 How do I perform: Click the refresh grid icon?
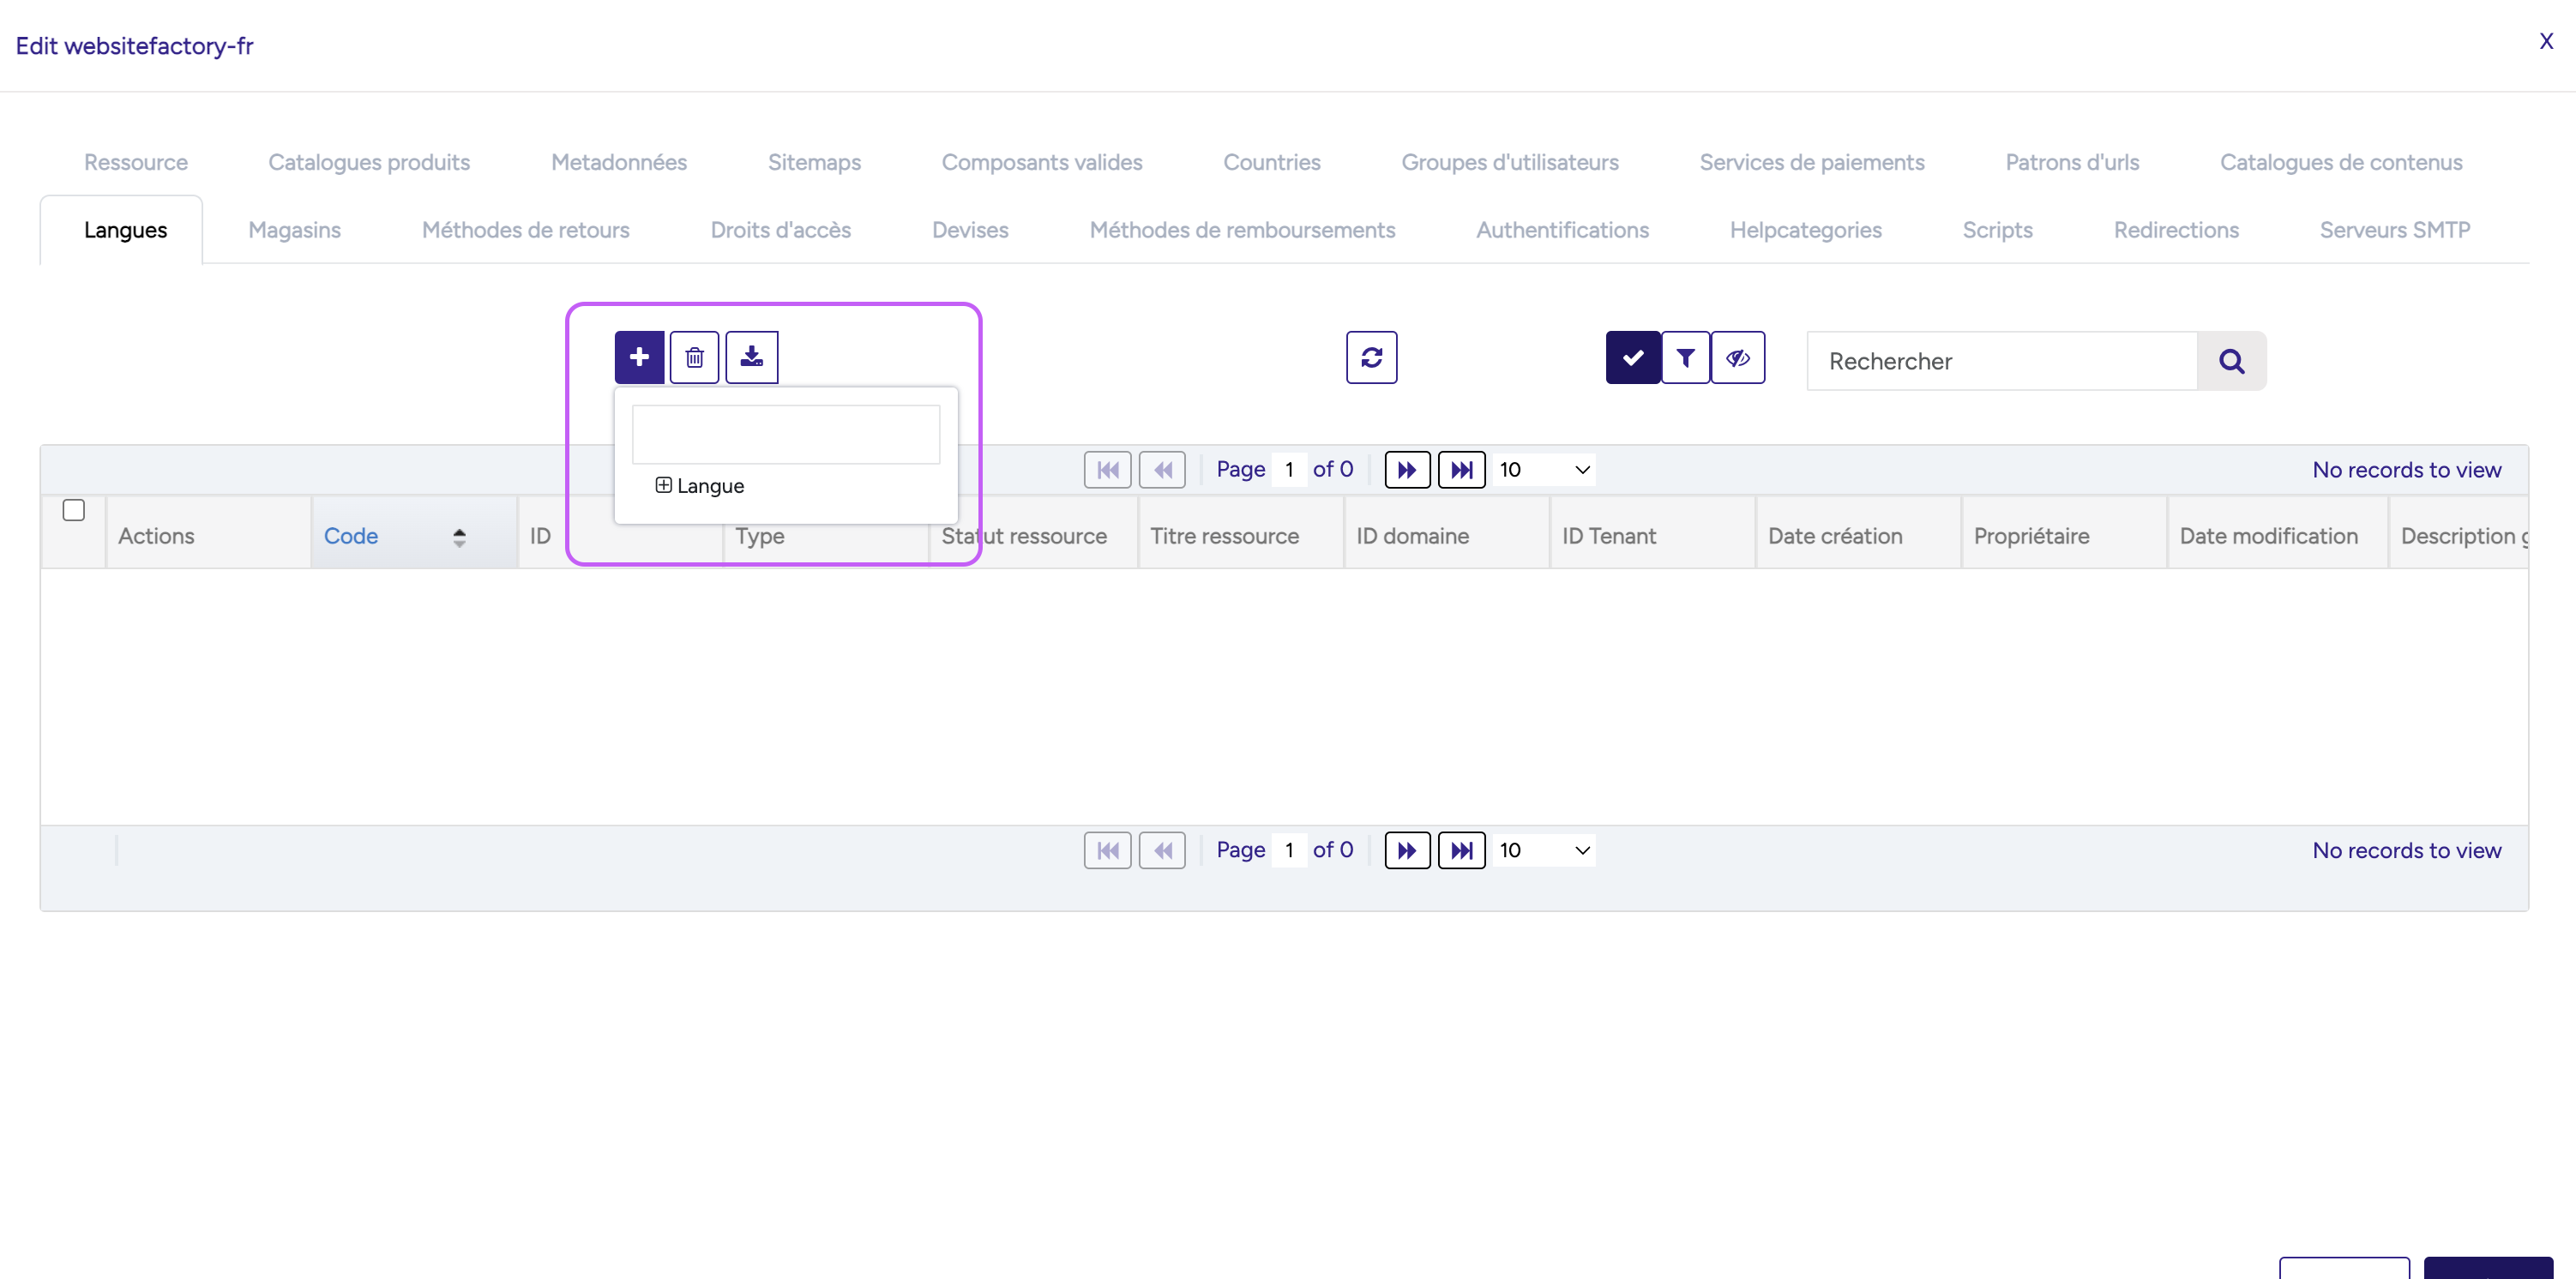(1371, 357)
